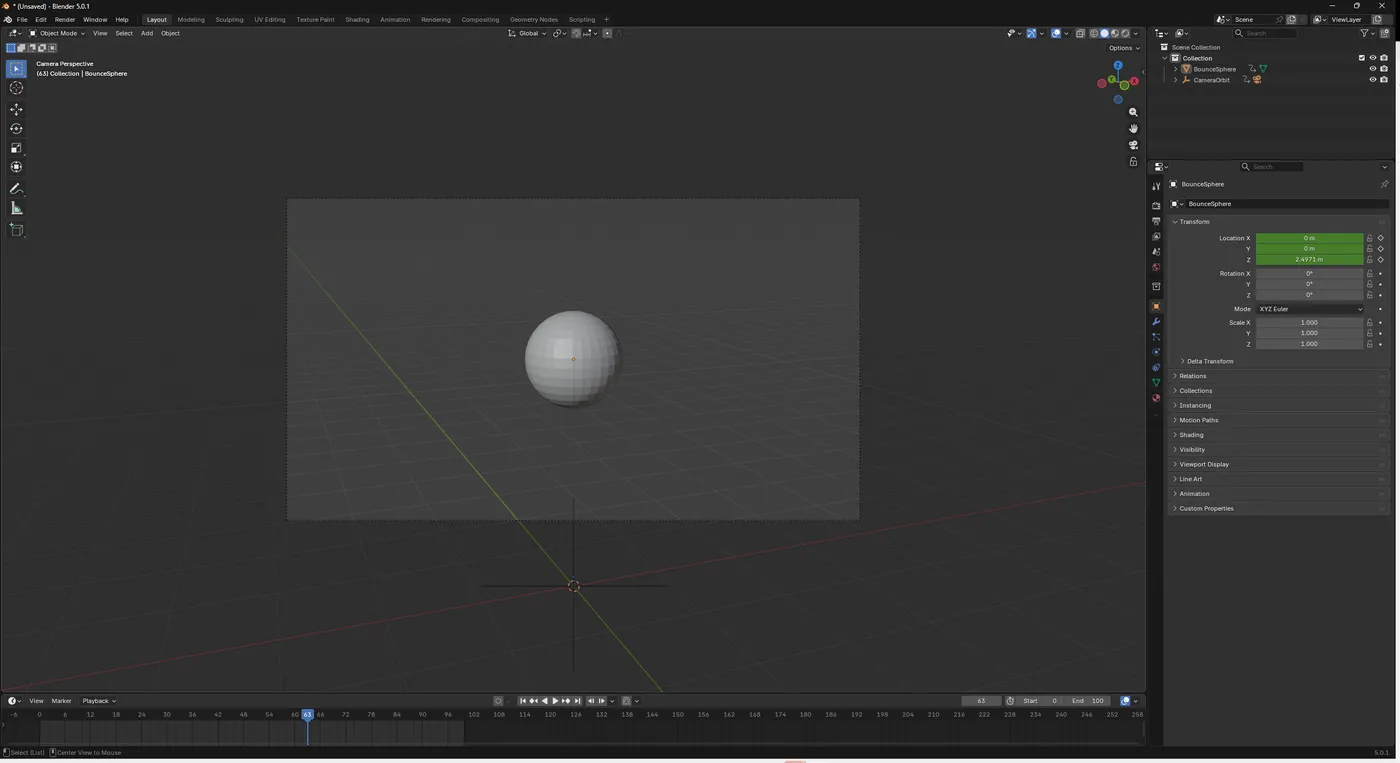Open the Render menu
This screenshot has height=763, width=1400.
pos(65,19)
